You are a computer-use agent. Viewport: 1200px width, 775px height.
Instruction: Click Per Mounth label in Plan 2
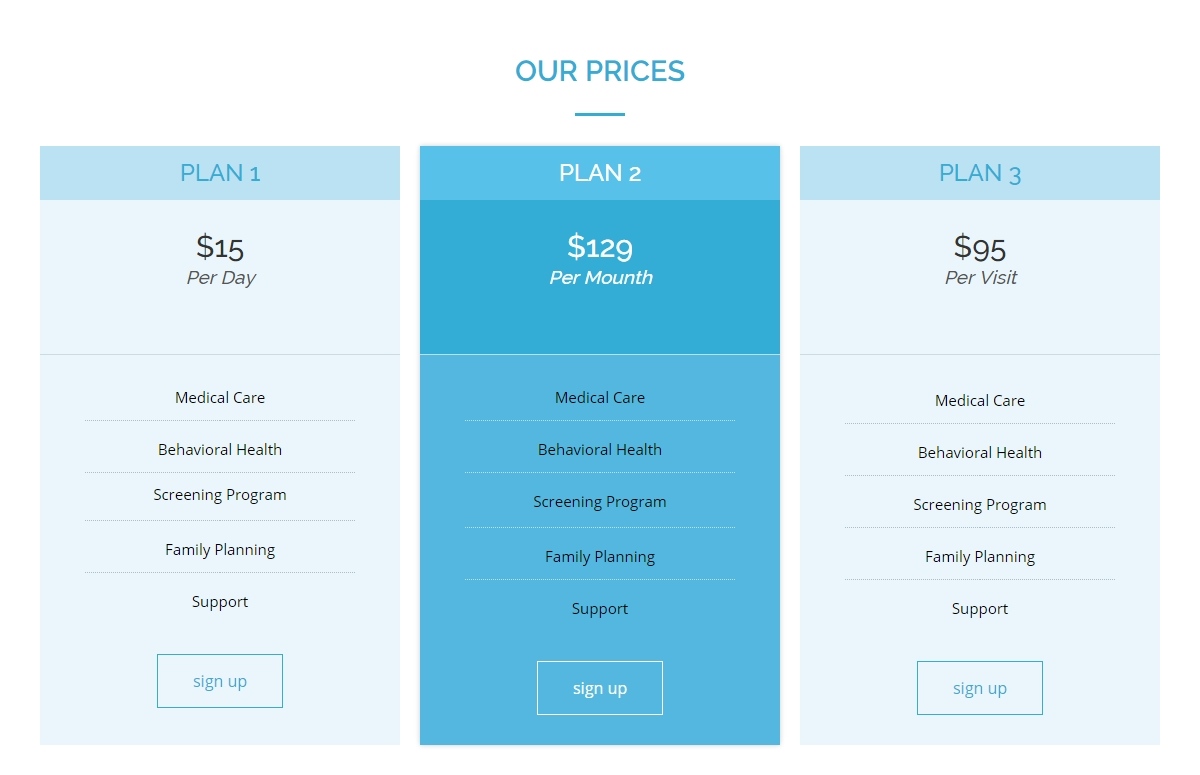click(x=601, y=278)
